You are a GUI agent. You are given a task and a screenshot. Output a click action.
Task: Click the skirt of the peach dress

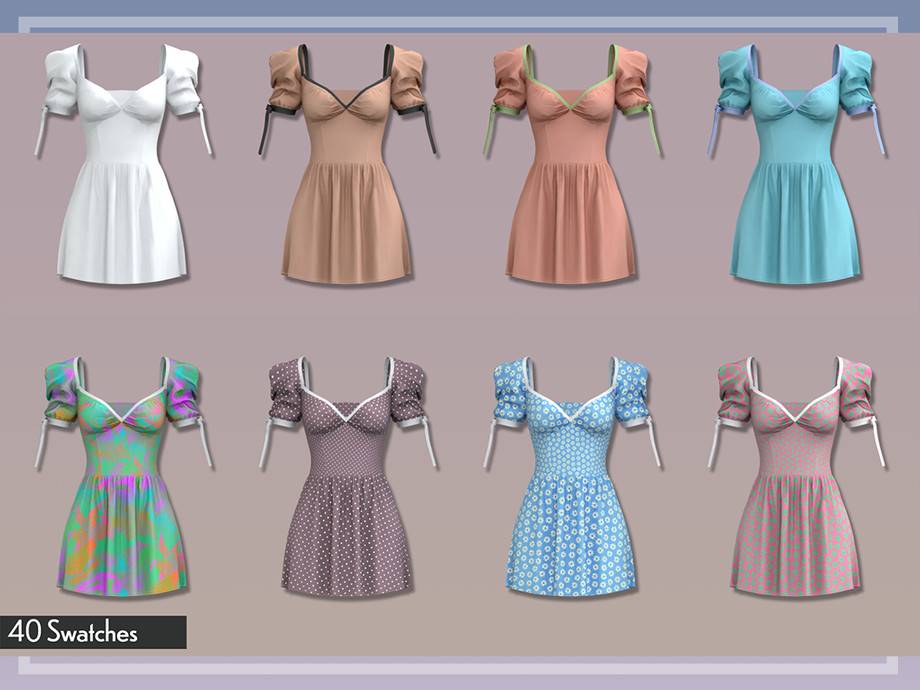click(571, 225)
